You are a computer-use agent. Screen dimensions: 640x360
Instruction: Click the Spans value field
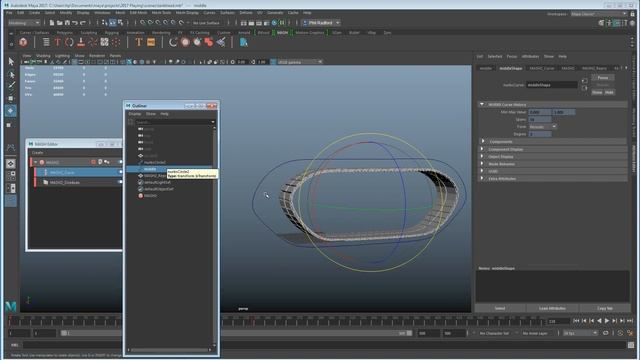[x=540, y=120]
